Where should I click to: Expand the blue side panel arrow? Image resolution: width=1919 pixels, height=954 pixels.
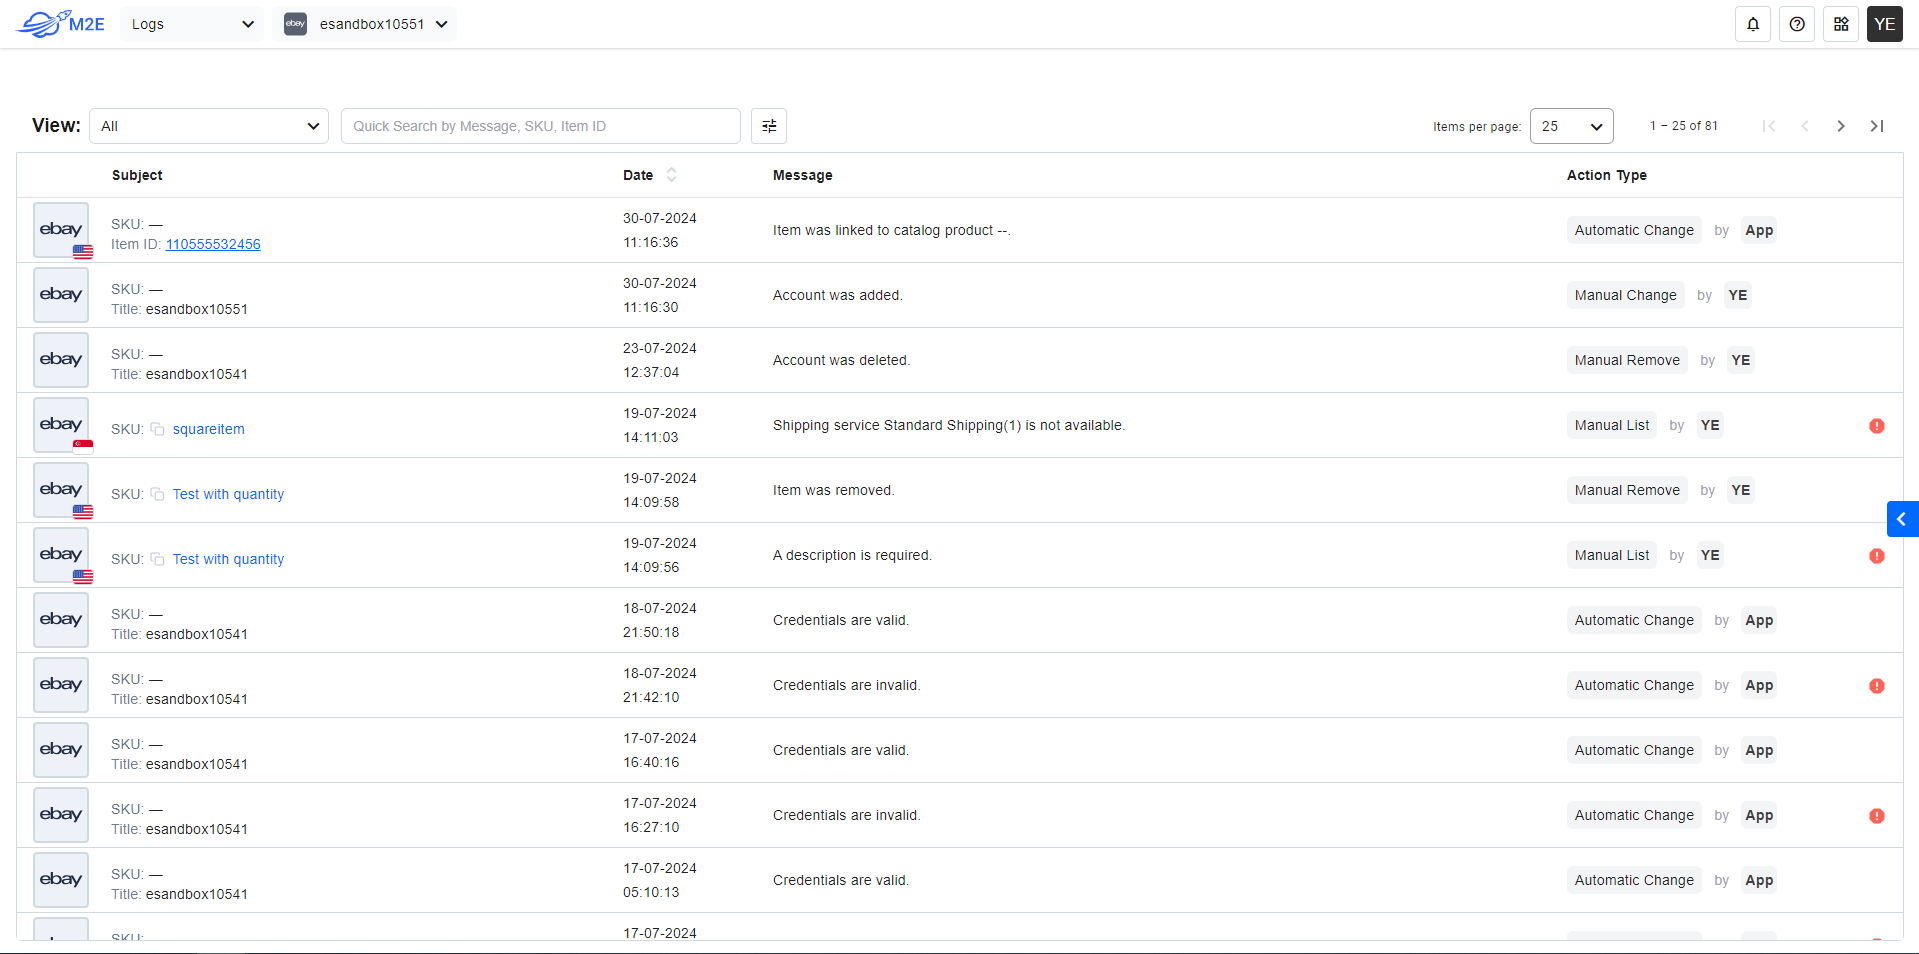pos(1901,519)
